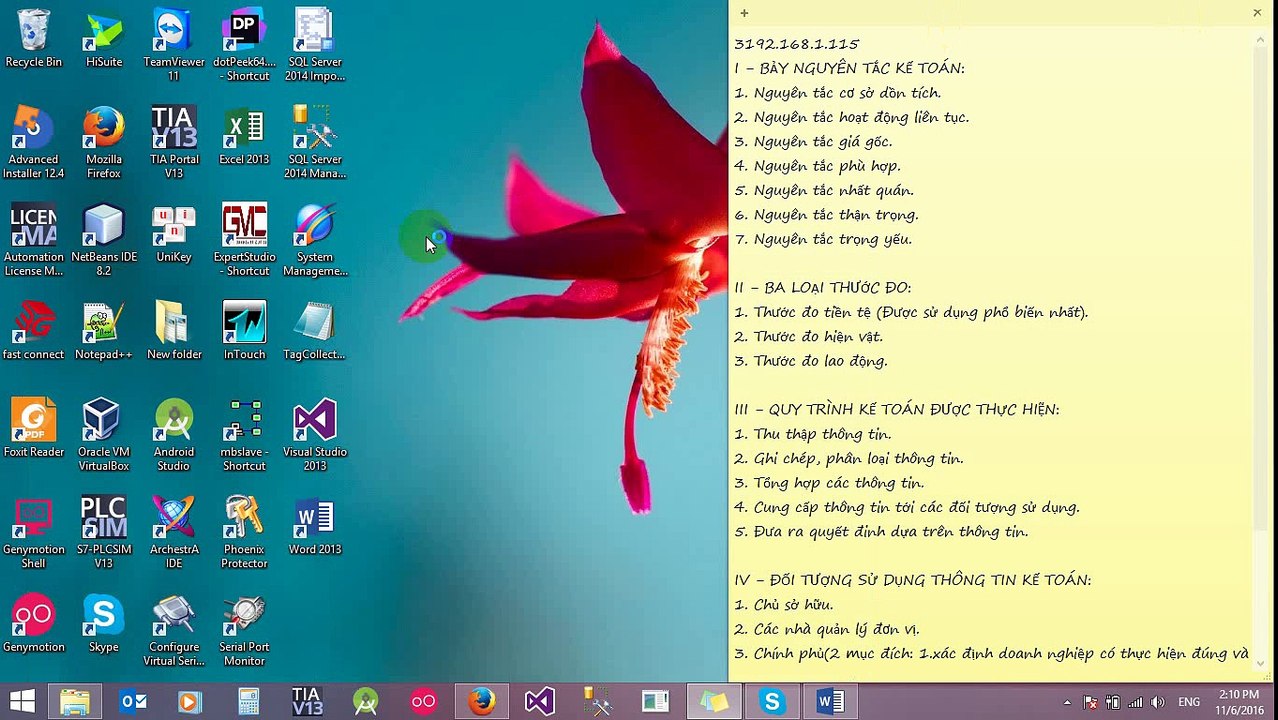Select the Genymotion Shell desktop icon
Screen dimensions: 1278x720
(x=33, y=533)
